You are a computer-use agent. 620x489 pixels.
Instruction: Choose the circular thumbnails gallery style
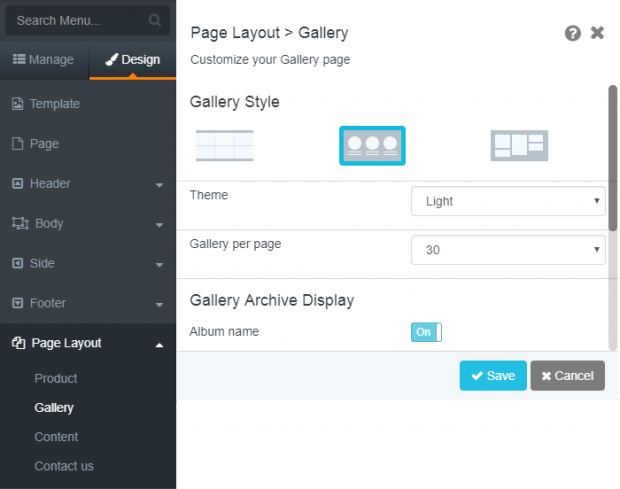click(x=372, y=145)
